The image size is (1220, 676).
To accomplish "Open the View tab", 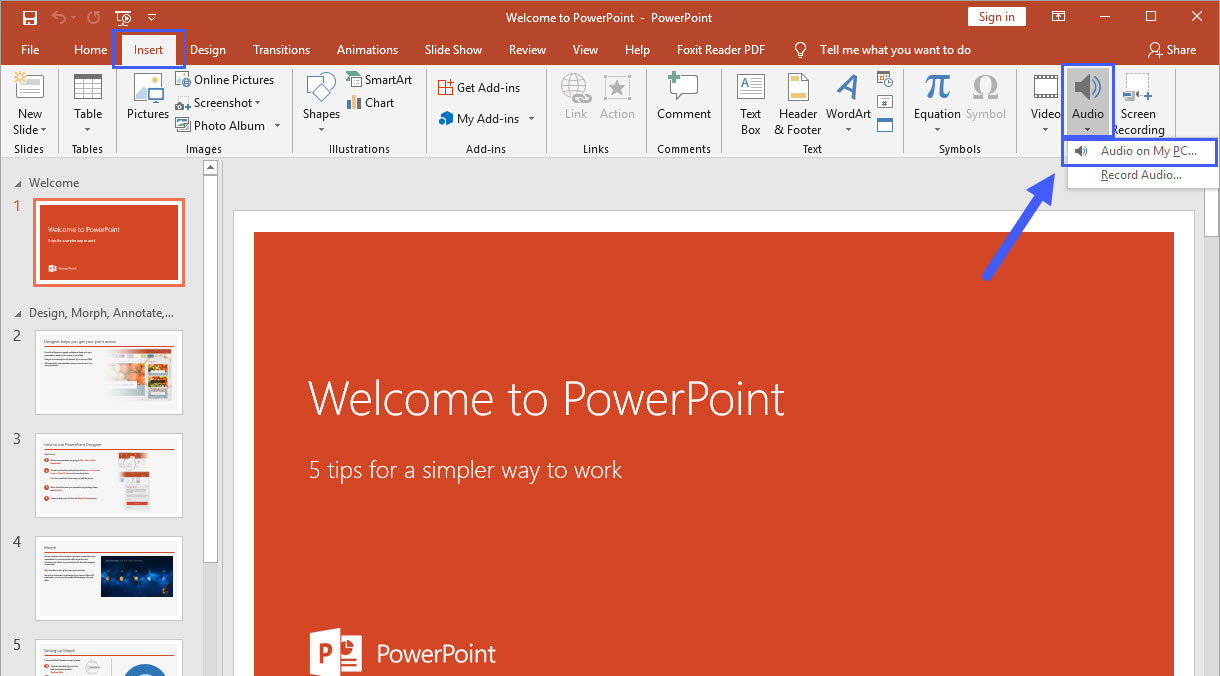I will [585, 50].
